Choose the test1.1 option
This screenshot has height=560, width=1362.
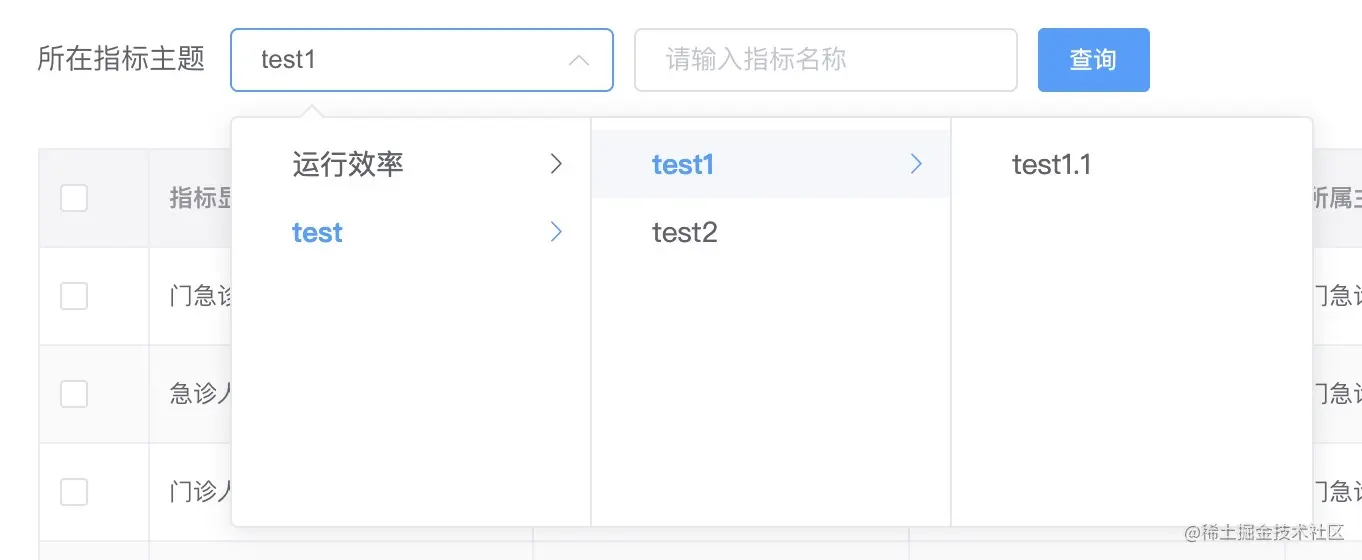[x=1051, y=164]
